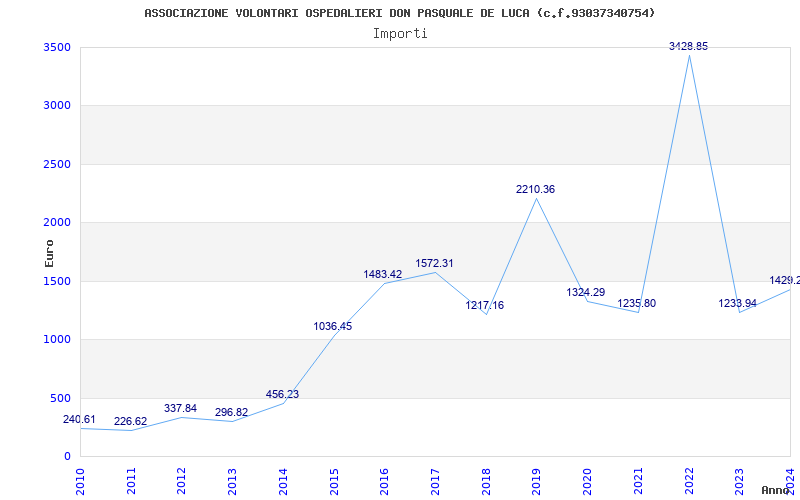Screen dimensions: 800x500
Task: Select the 2015 year label
Action: (x=334, y=481)
